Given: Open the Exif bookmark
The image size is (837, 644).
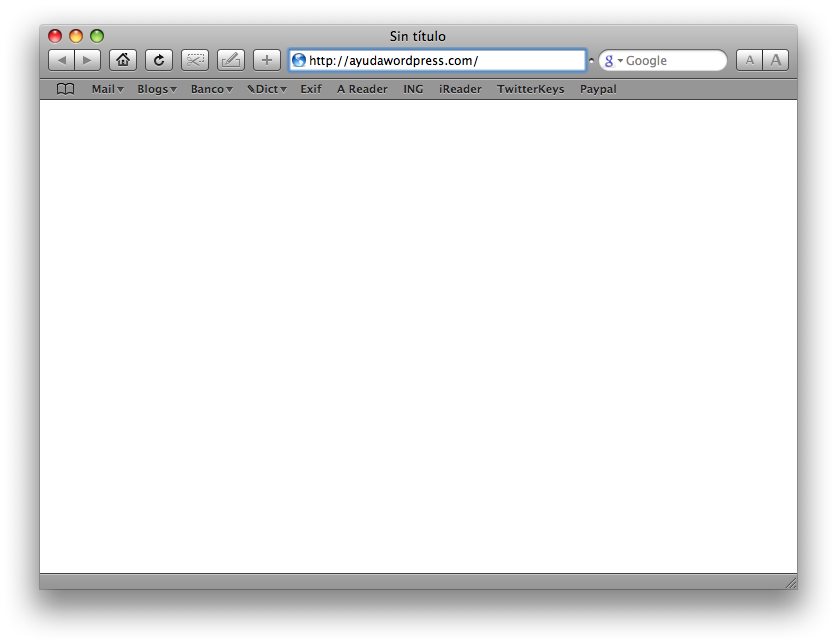Looking at the screenshot, I should (x=311, y=89).
